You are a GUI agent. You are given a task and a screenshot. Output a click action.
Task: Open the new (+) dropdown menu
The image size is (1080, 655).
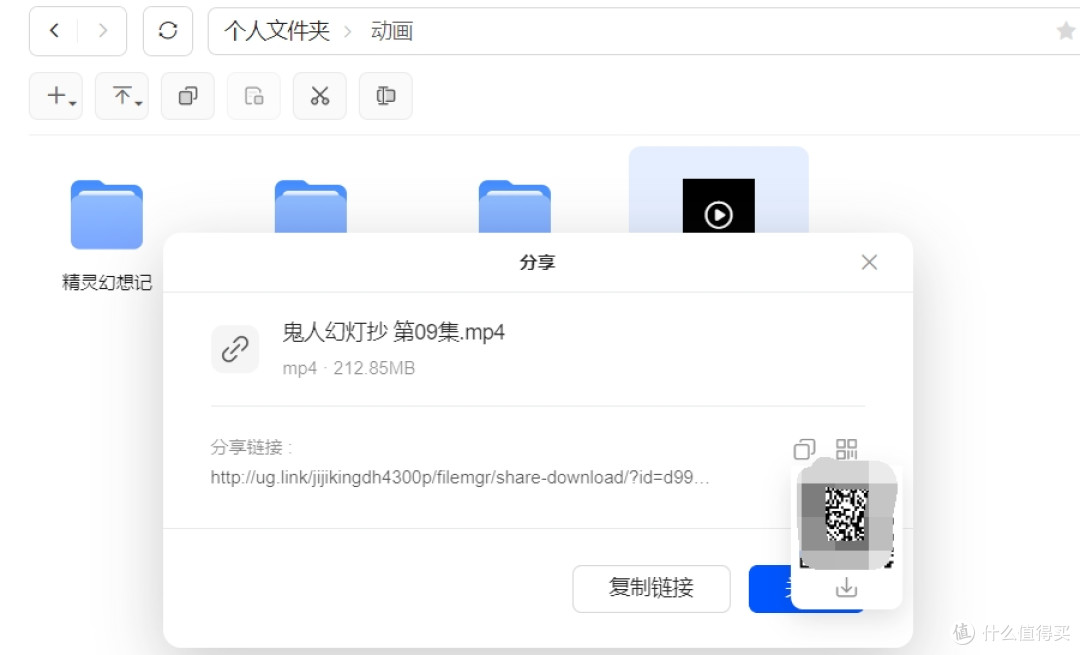click(56, 96)
